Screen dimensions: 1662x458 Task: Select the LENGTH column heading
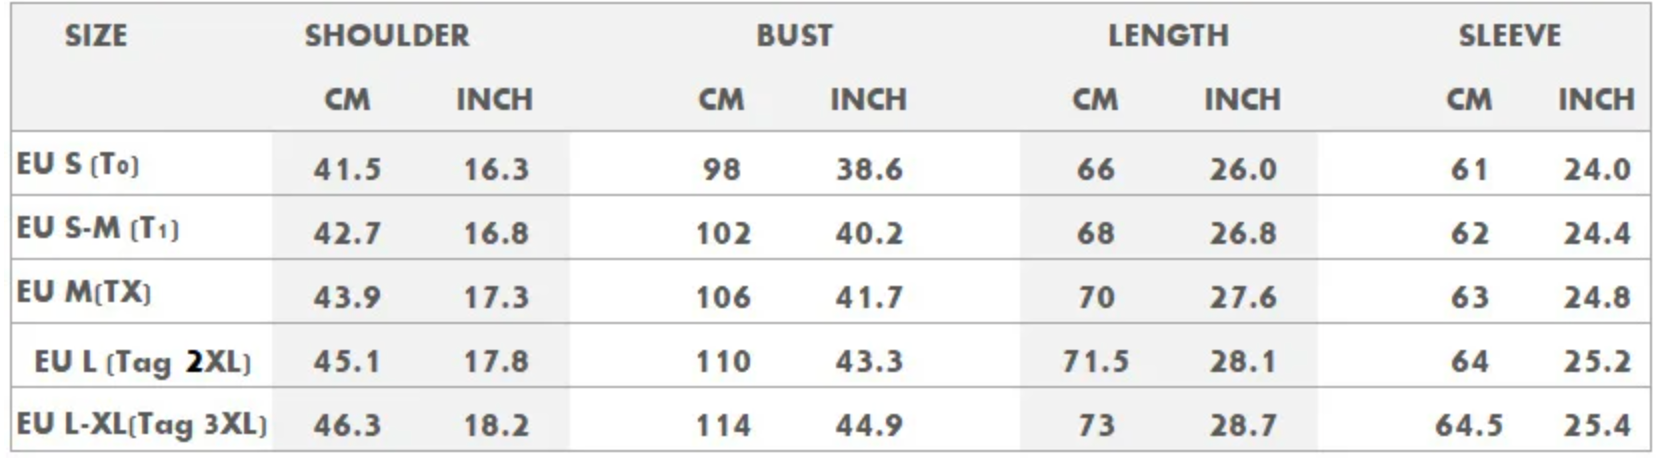point(1168,36)
